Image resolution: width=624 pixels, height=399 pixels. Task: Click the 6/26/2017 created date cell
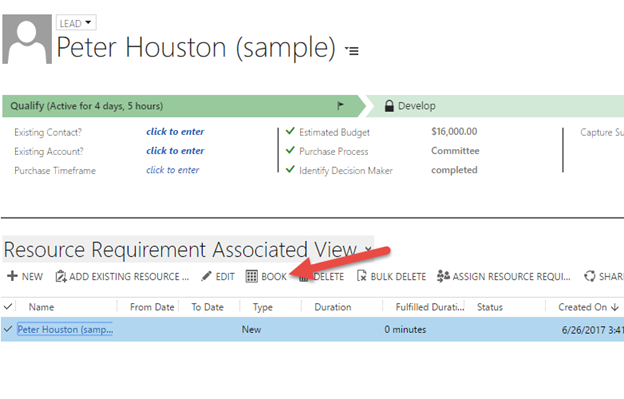[593, 330]
